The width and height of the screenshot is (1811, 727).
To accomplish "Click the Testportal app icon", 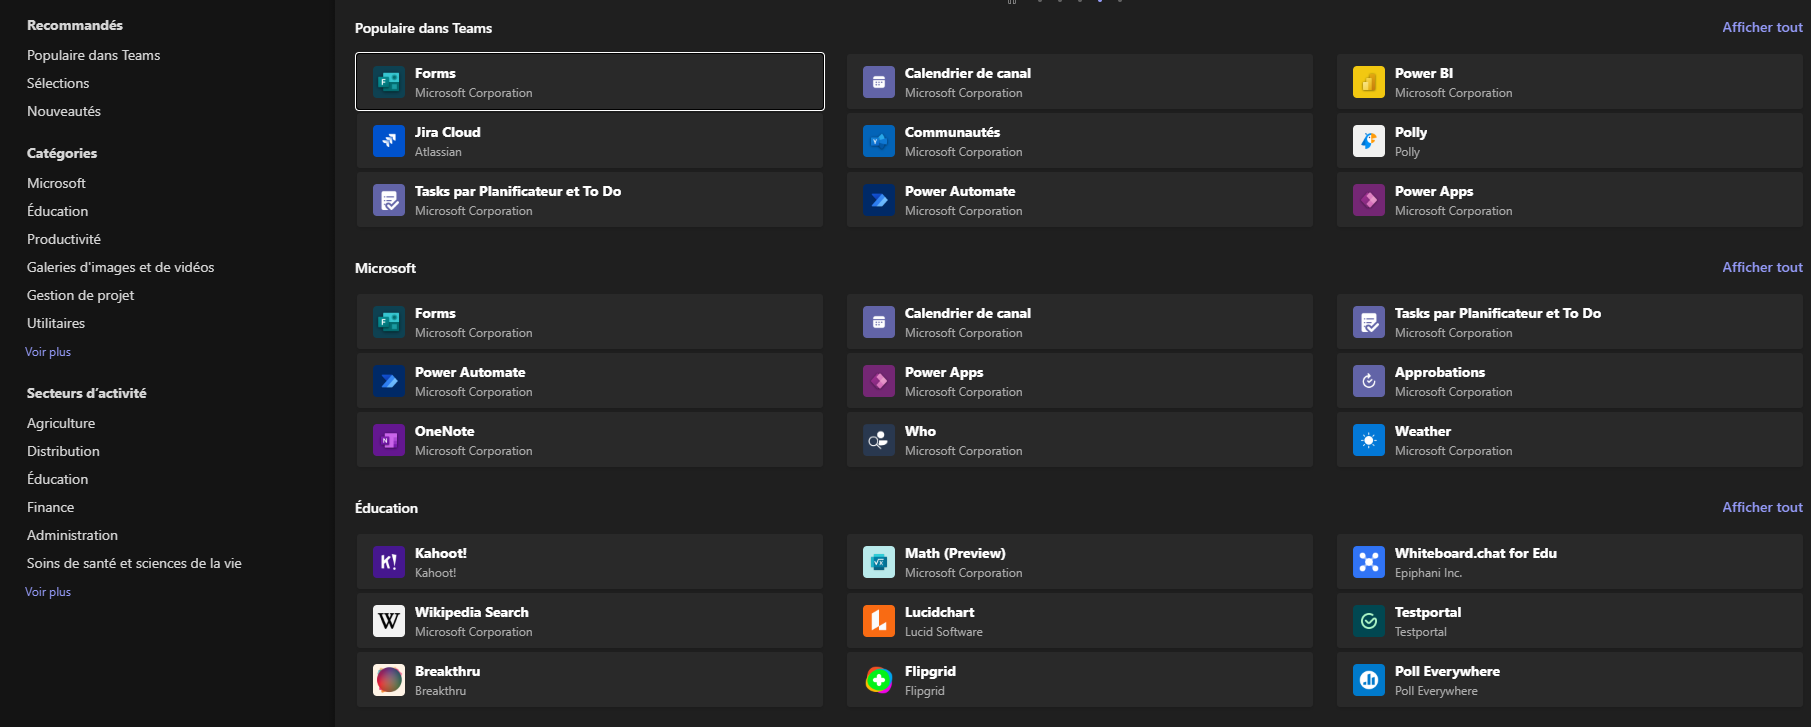I will (x=1369, y=621).
